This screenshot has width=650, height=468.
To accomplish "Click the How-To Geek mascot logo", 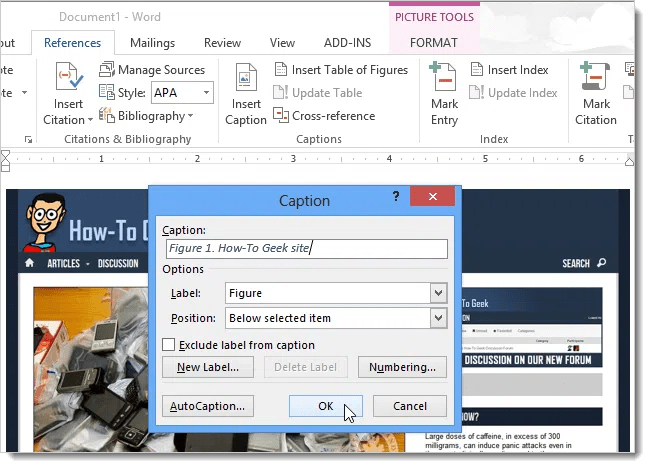I will click(45, 221).
